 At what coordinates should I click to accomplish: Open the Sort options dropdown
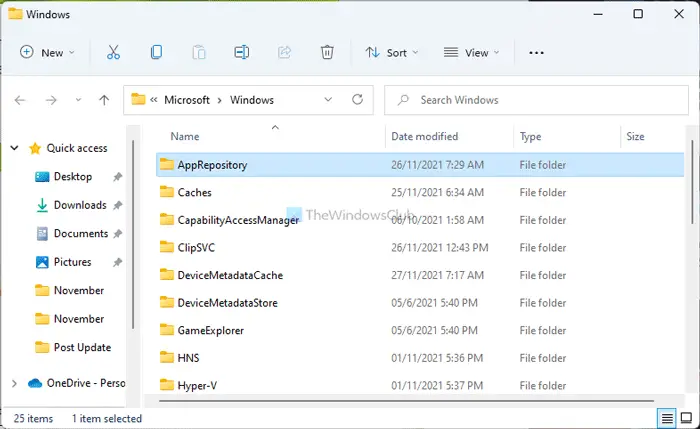coord(392,53)
